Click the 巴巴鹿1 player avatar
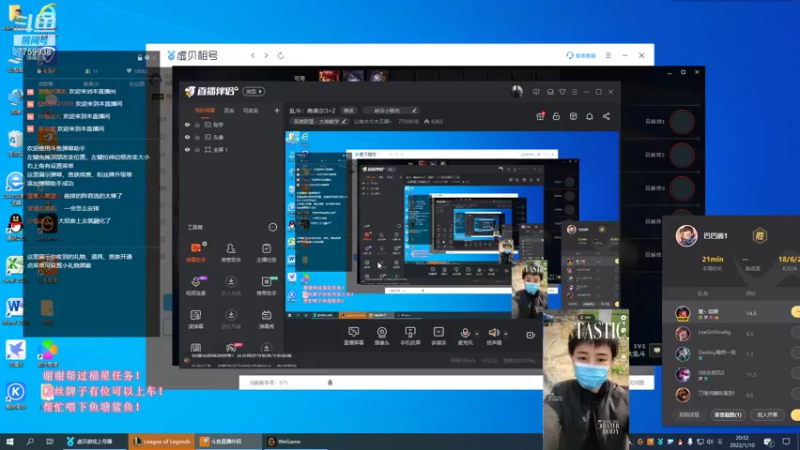800x450 pixels. (x=686, y=236)
